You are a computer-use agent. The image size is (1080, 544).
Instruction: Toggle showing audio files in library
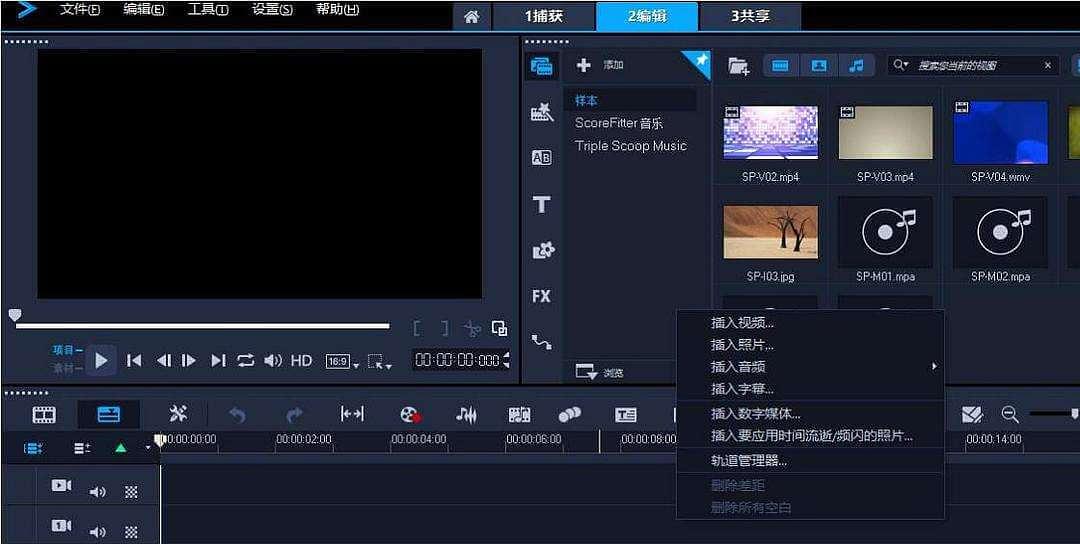point(856,66)
